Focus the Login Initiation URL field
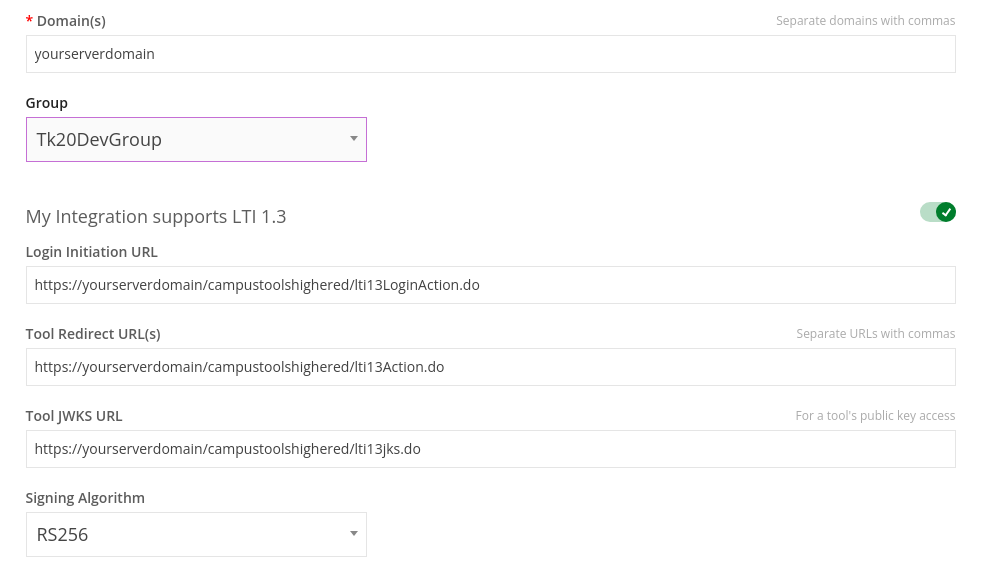The height and width of the screenshot is (567, 994). tap(491, 285)
